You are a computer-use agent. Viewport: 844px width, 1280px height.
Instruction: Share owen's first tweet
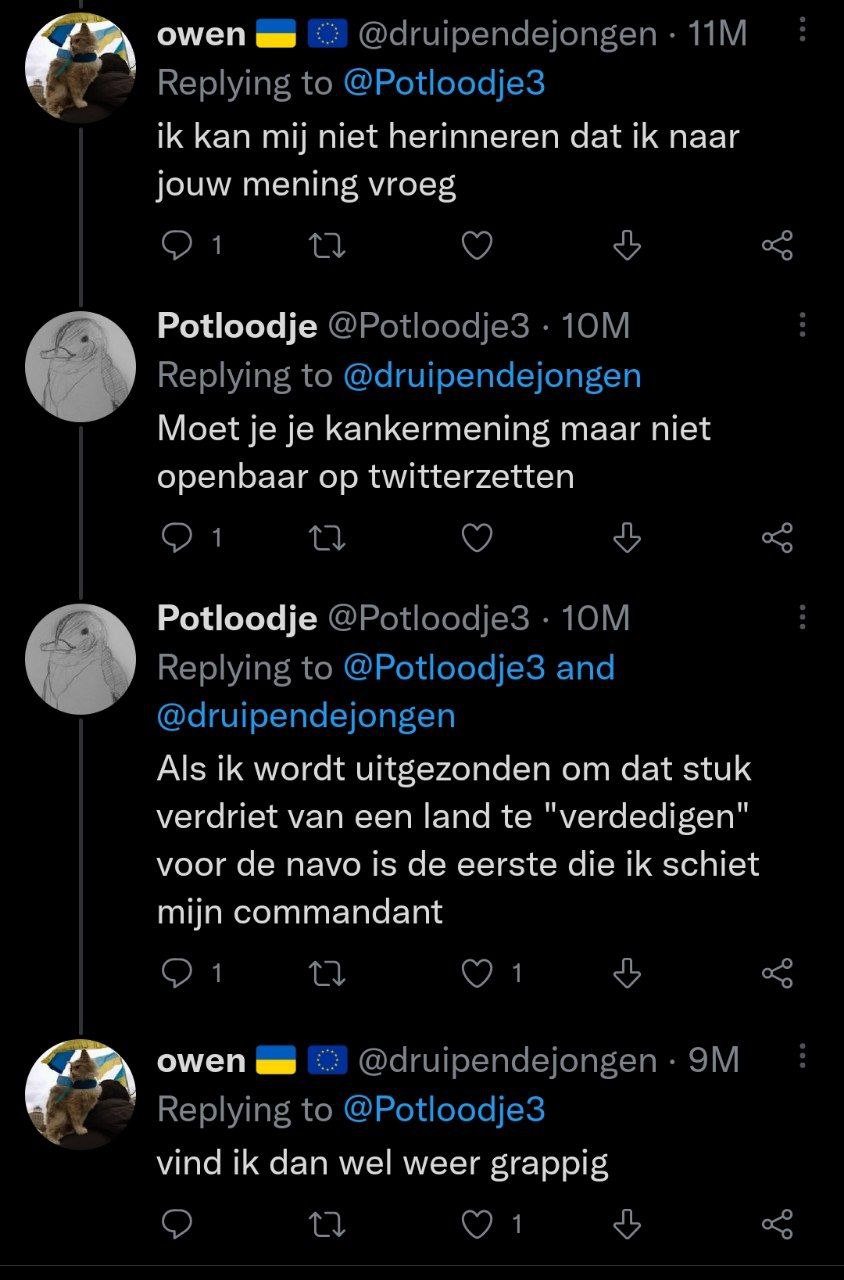click(777, 246)
